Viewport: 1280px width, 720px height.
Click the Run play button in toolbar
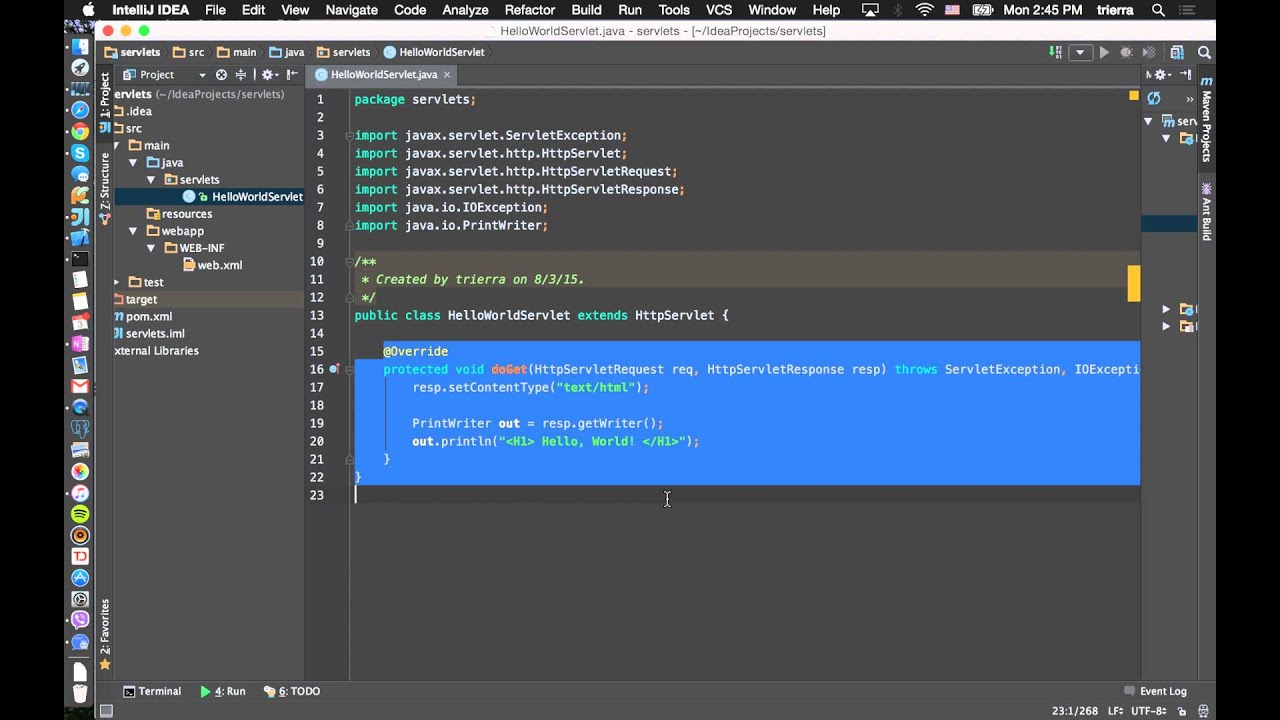click(x=1104, y=52)
